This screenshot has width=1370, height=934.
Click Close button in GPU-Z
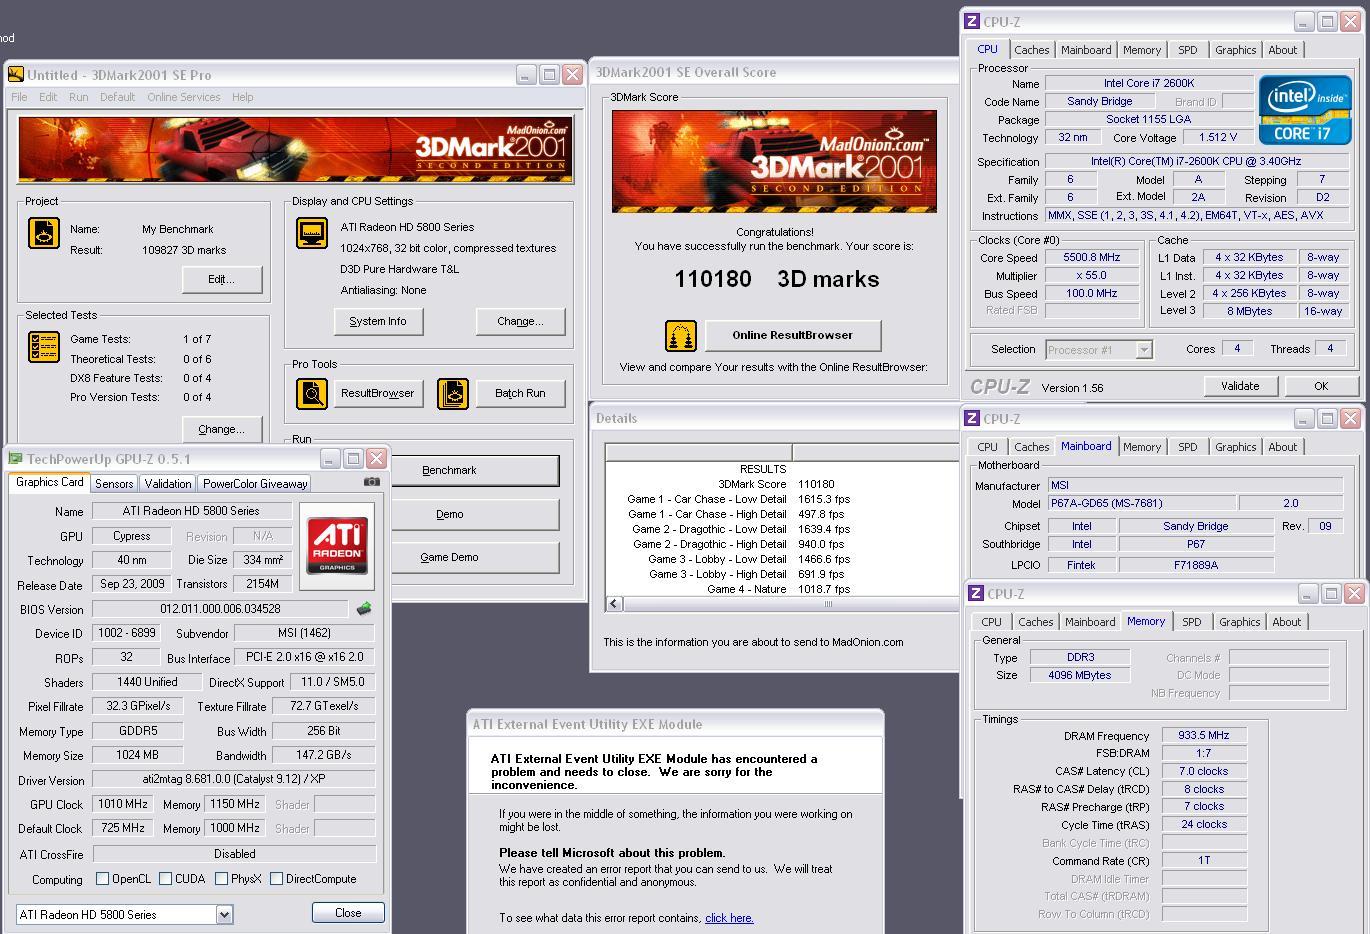tap(348, 913)
